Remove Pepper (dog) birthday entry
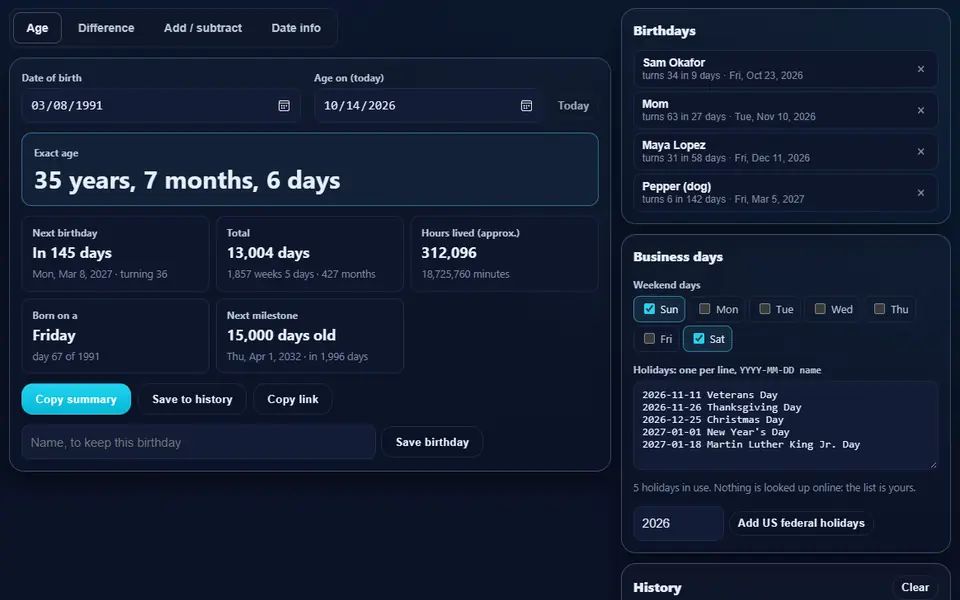Screen dimensions: 960x600 (x=920, y=193)
